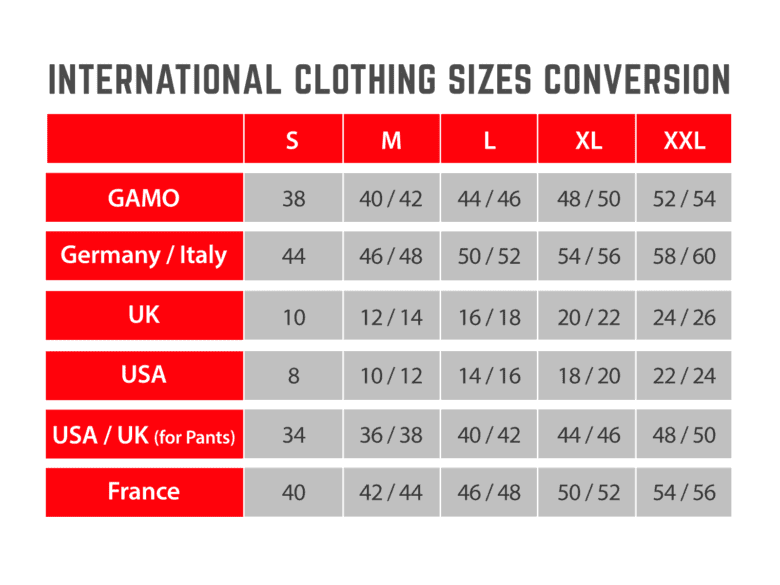The width and height of the screenshot is (780, 585).
Task: Select pants size XL cell 44 / 46
Action: coord(588,436)
